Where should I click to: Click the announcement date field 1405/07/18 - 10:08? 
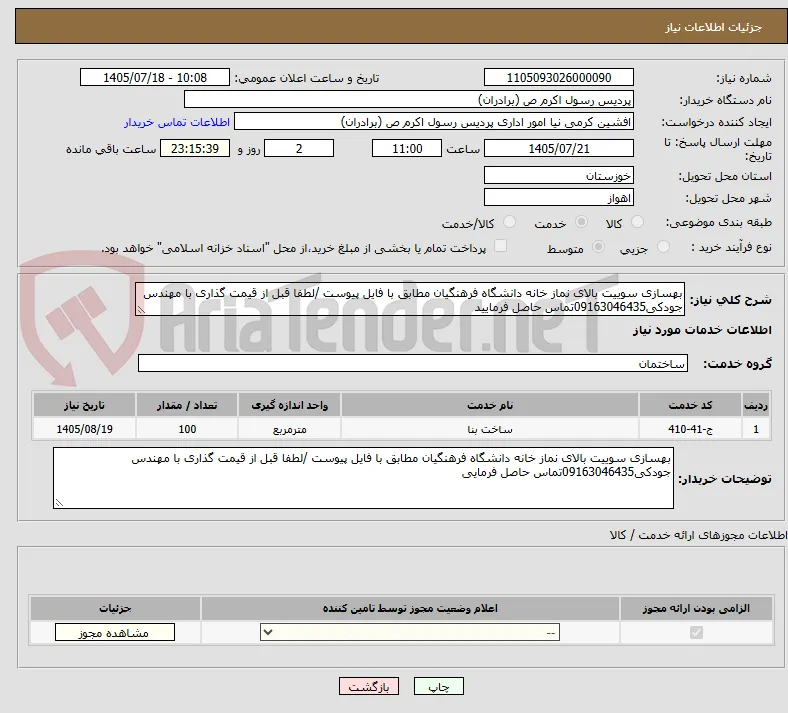pos(155,77)
